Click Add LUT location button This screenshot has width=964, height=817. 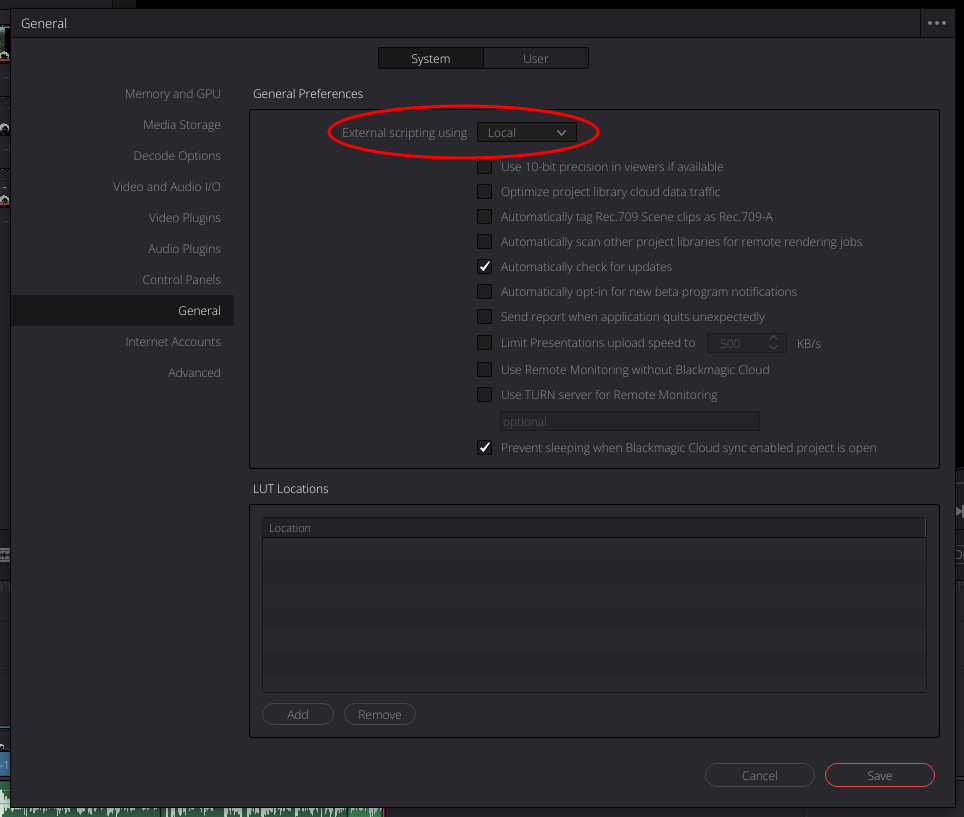tap(298, 714)
